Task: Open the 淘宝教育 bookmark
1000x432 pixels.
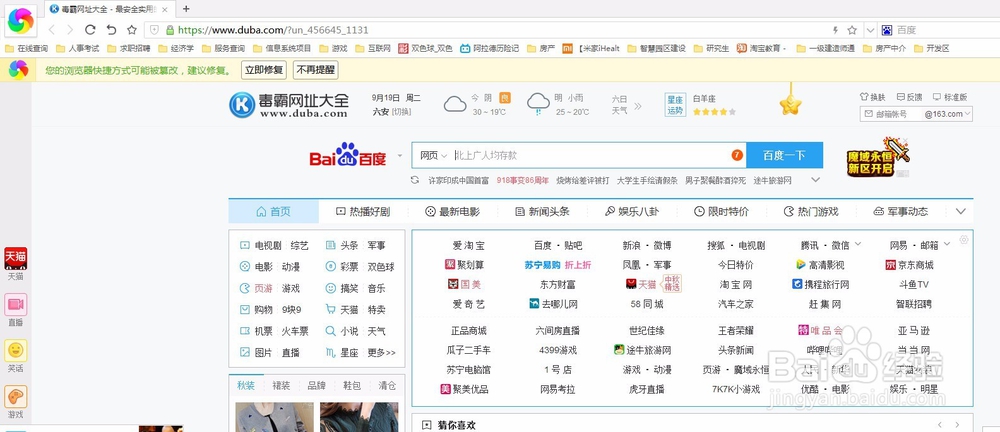Action: (x=763, y=48)
